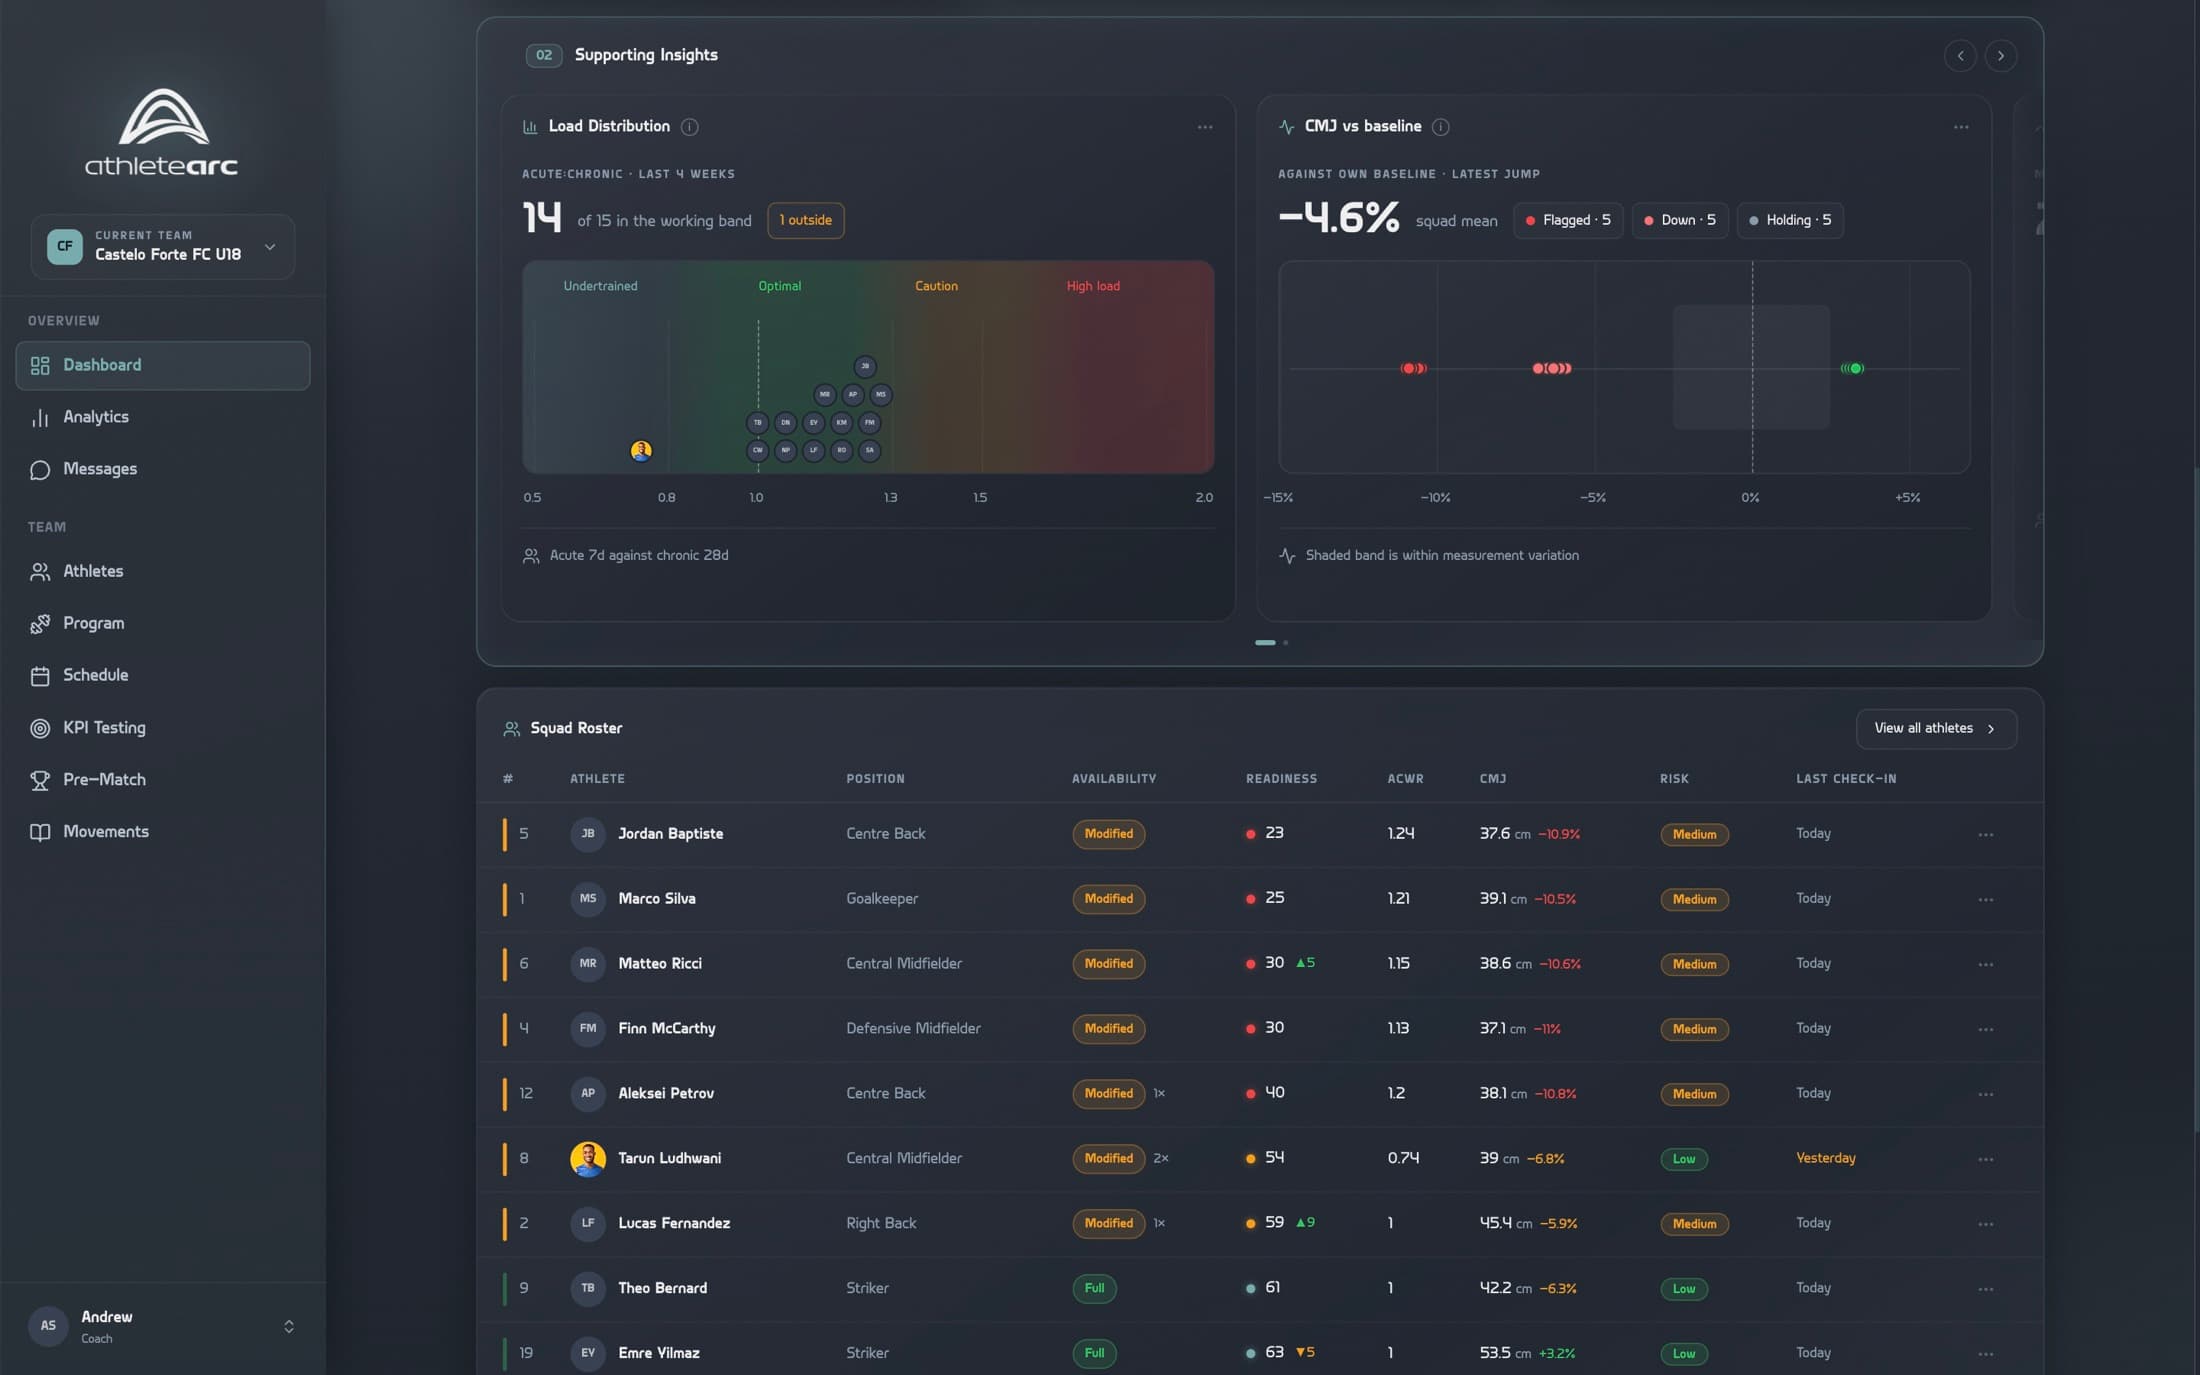Image resolution: width=2200 pixels, height=1375 pixels.
Task: Go to next Supporting Insights card
Action: coord(2001,56)
